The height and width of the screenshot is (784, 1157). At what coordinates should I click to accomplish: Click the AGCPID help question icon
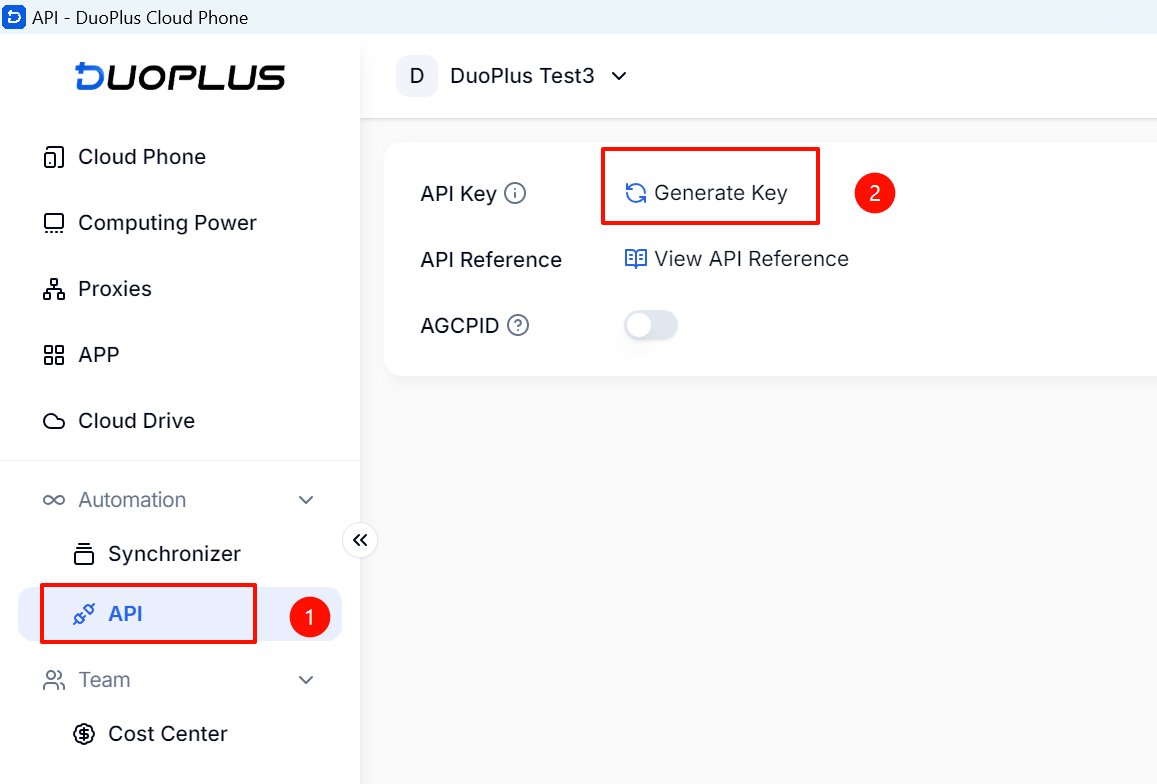[518, 325]
